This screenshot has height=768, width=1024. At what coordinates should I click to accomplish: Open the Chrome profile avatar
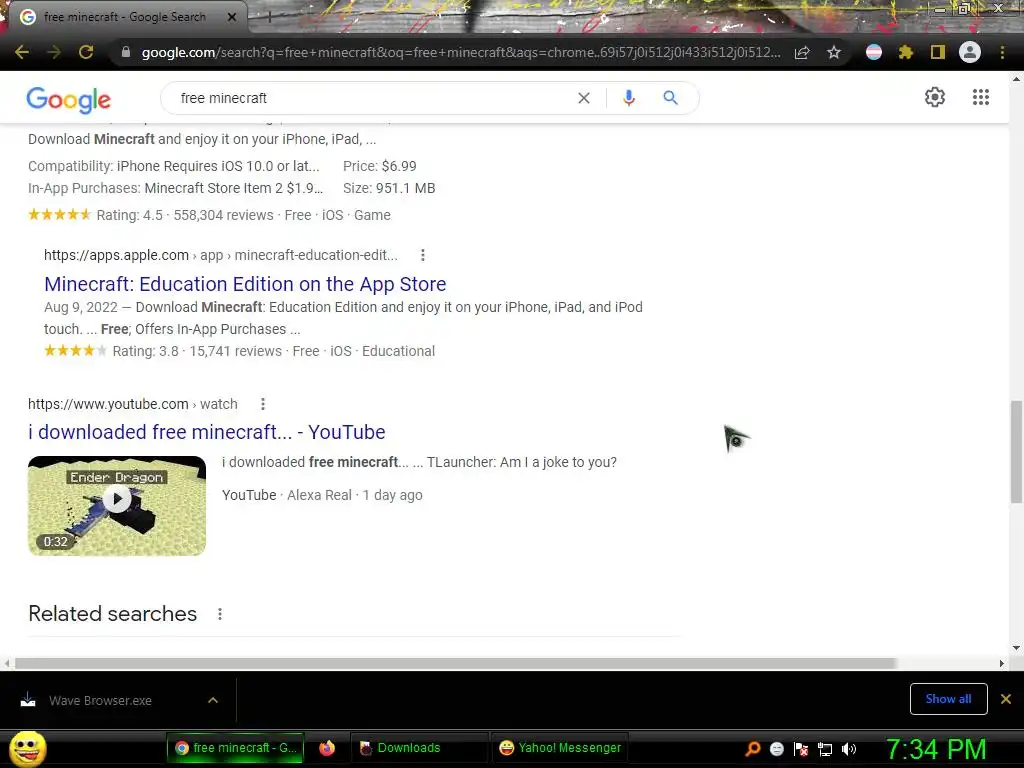pyautogui.click(x=970, y=52)
